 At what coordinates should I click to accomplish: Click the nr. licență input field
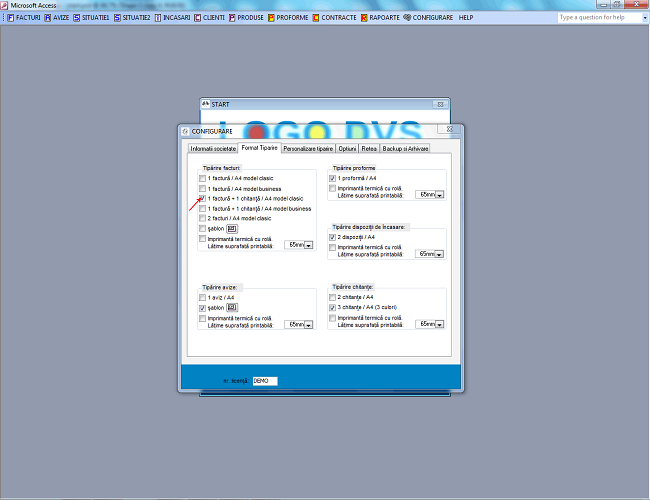pyautogui.click(x=264, y=380)
